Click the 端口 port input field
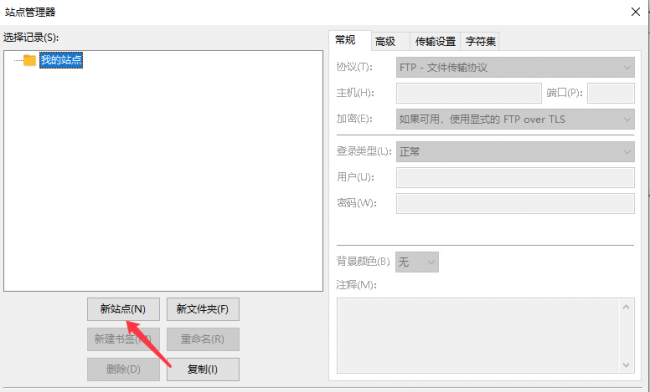This screenshot has height=392, width=650. point(611,93)
